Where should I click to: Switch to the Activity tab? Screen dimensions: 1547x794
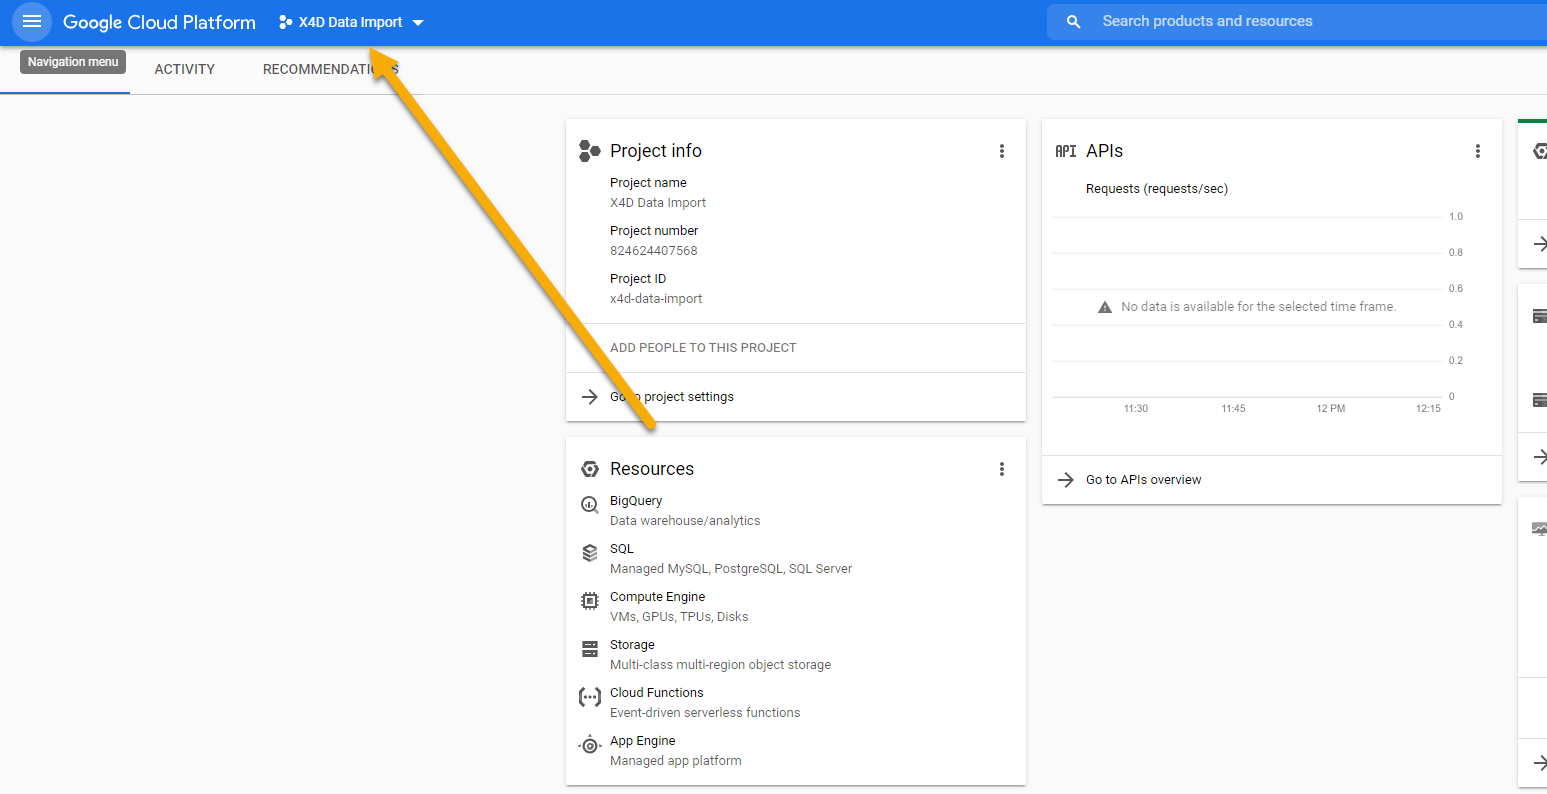pyautogui.click(x=185, y=69)
